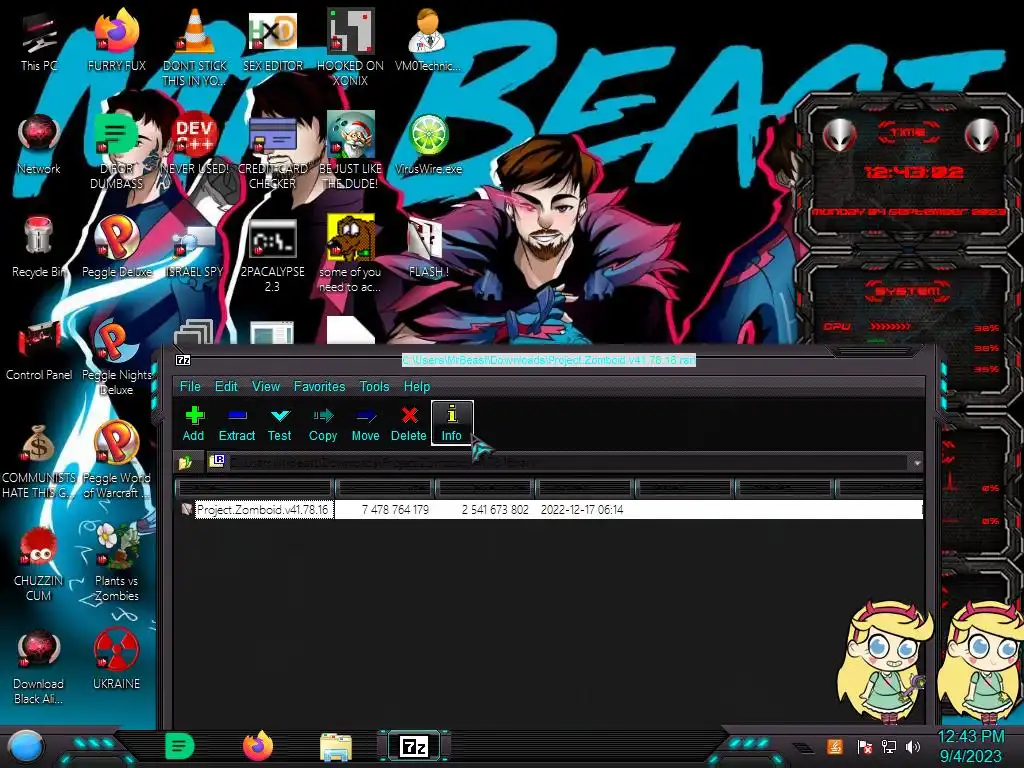Select the dog 'some of you need' icon
The width and height of the screenshot is (1024, 768).
(350, 255)
